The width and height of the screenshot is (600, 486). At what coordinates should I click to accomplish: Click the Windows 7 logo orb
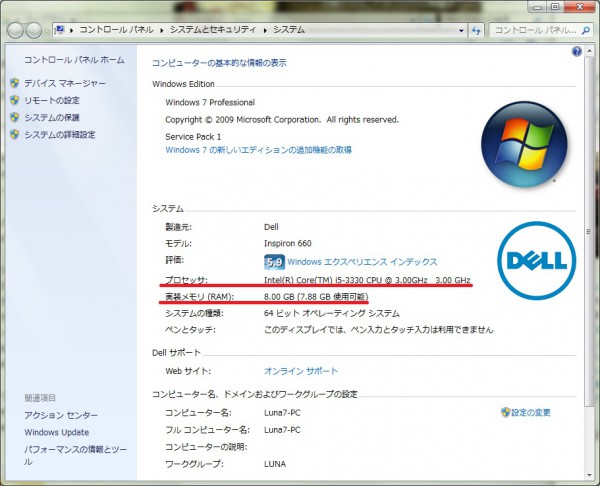click(x=524, y=144)
